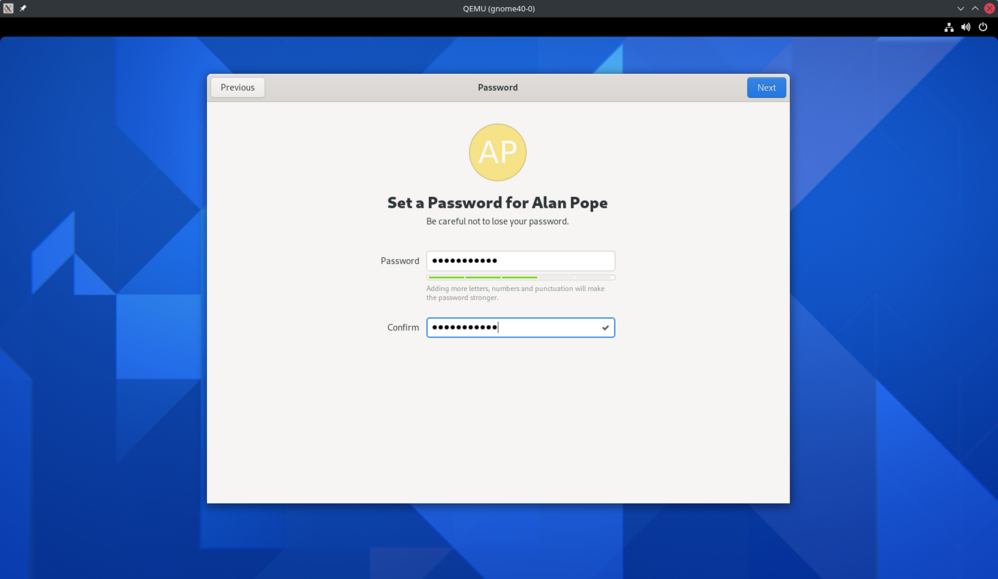Go back with the Previous button
Viewport: 998px width, 579px height.
coord(237,88)
